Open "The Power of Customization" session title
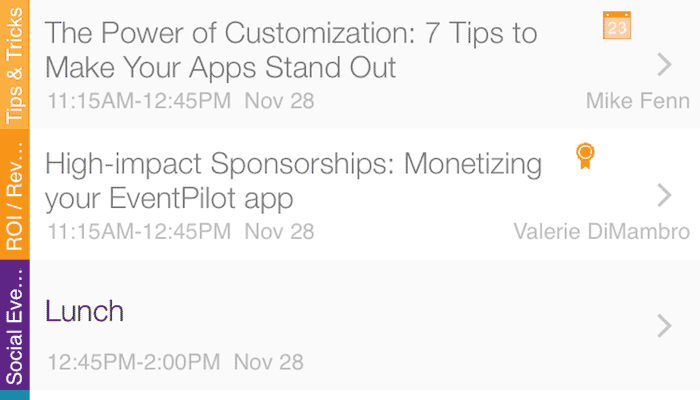The width and height of the screenshot is (700, 400). tap(291, 50)
